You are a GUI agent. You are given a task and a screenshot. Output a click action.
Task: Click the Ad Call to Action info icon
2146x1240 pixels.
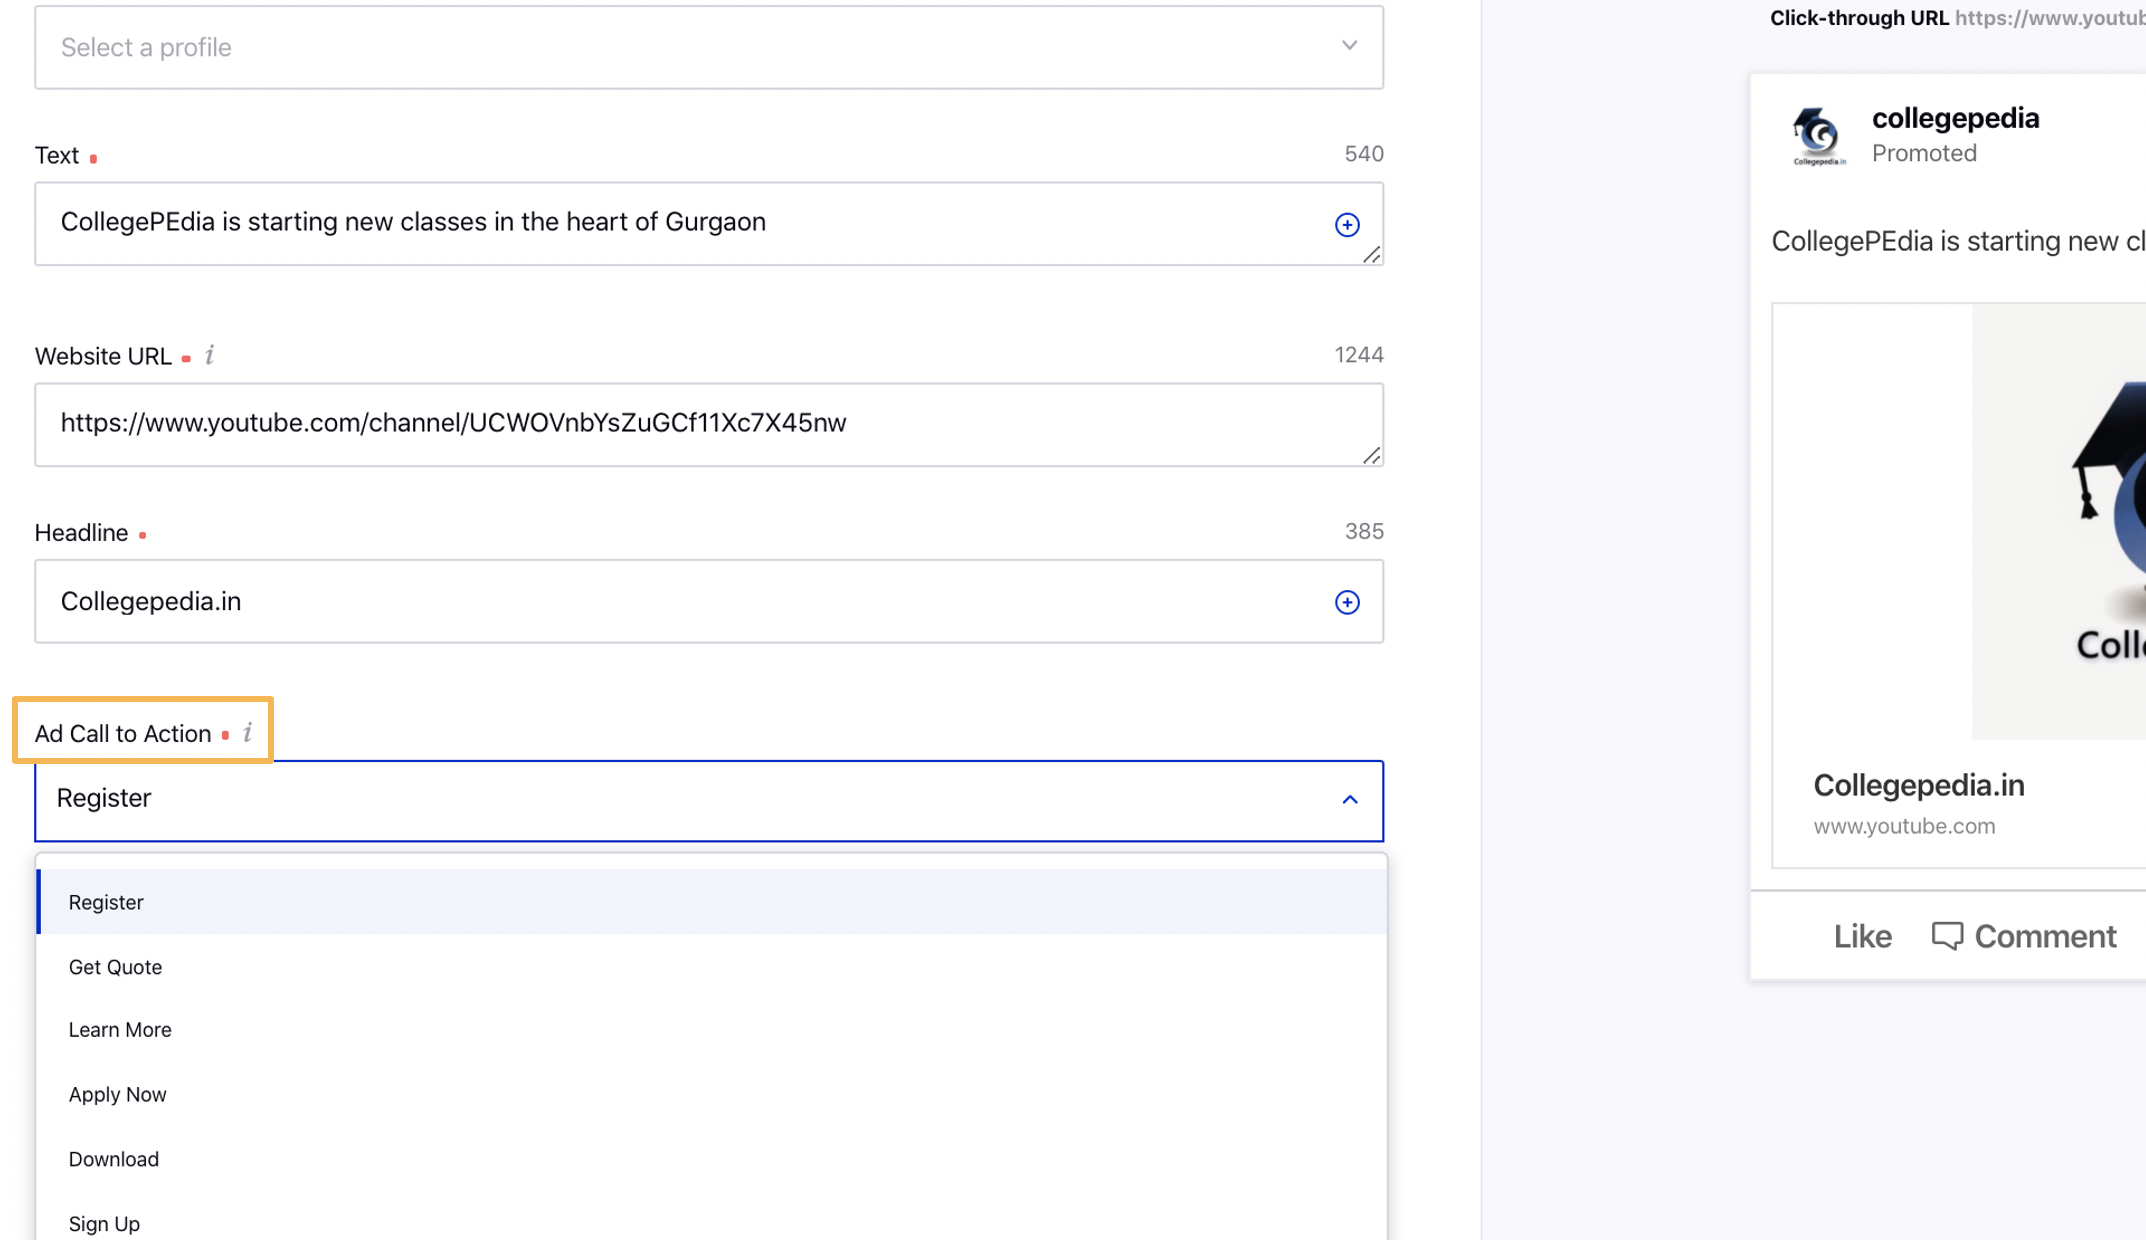point(247,733)
